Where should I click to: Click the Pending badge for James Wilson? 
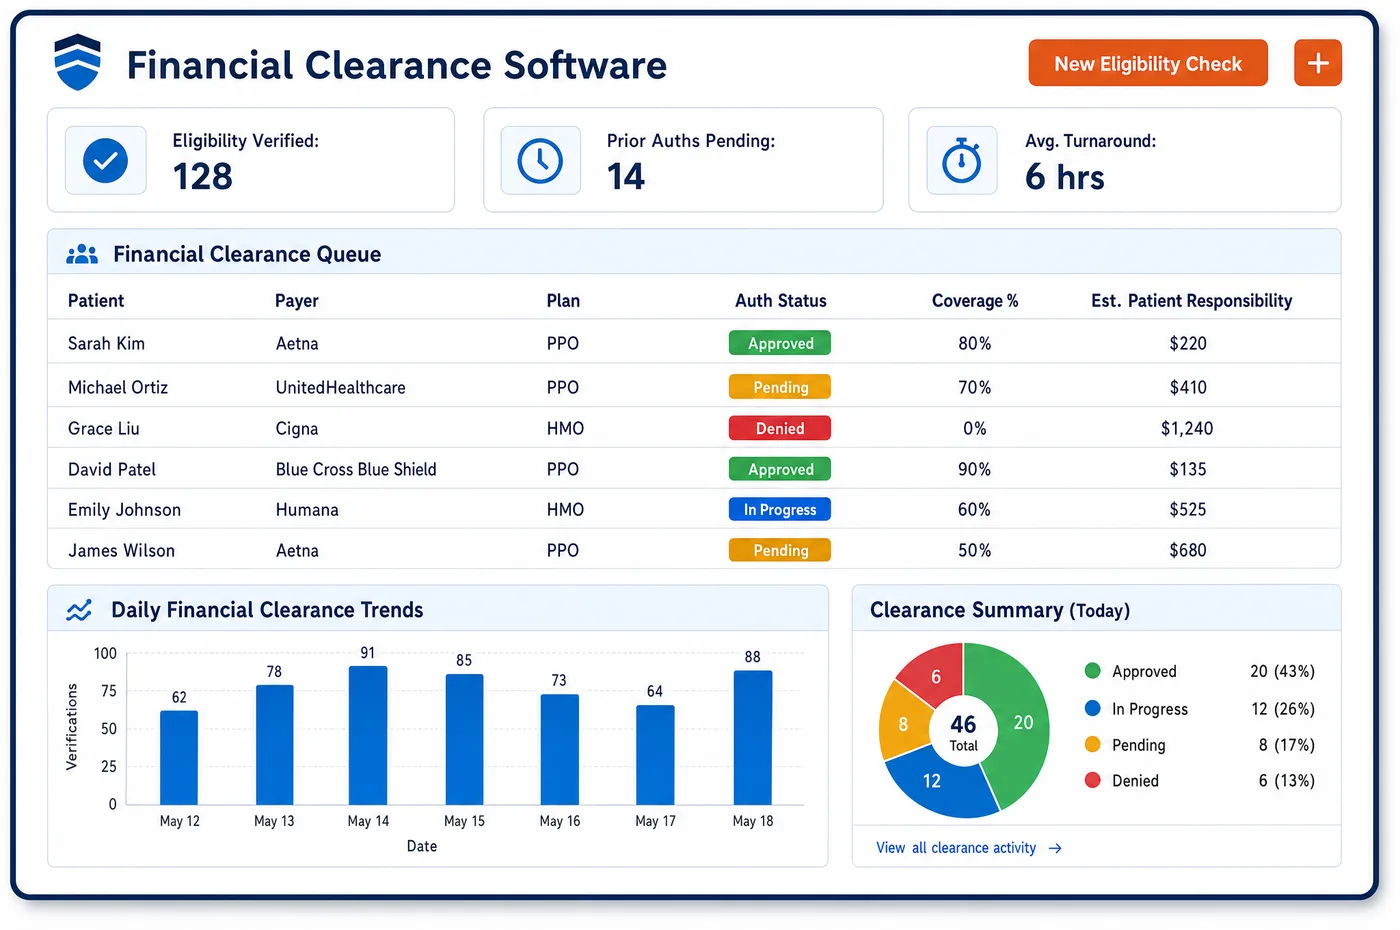pyautogui.click(x=780, y=550)
